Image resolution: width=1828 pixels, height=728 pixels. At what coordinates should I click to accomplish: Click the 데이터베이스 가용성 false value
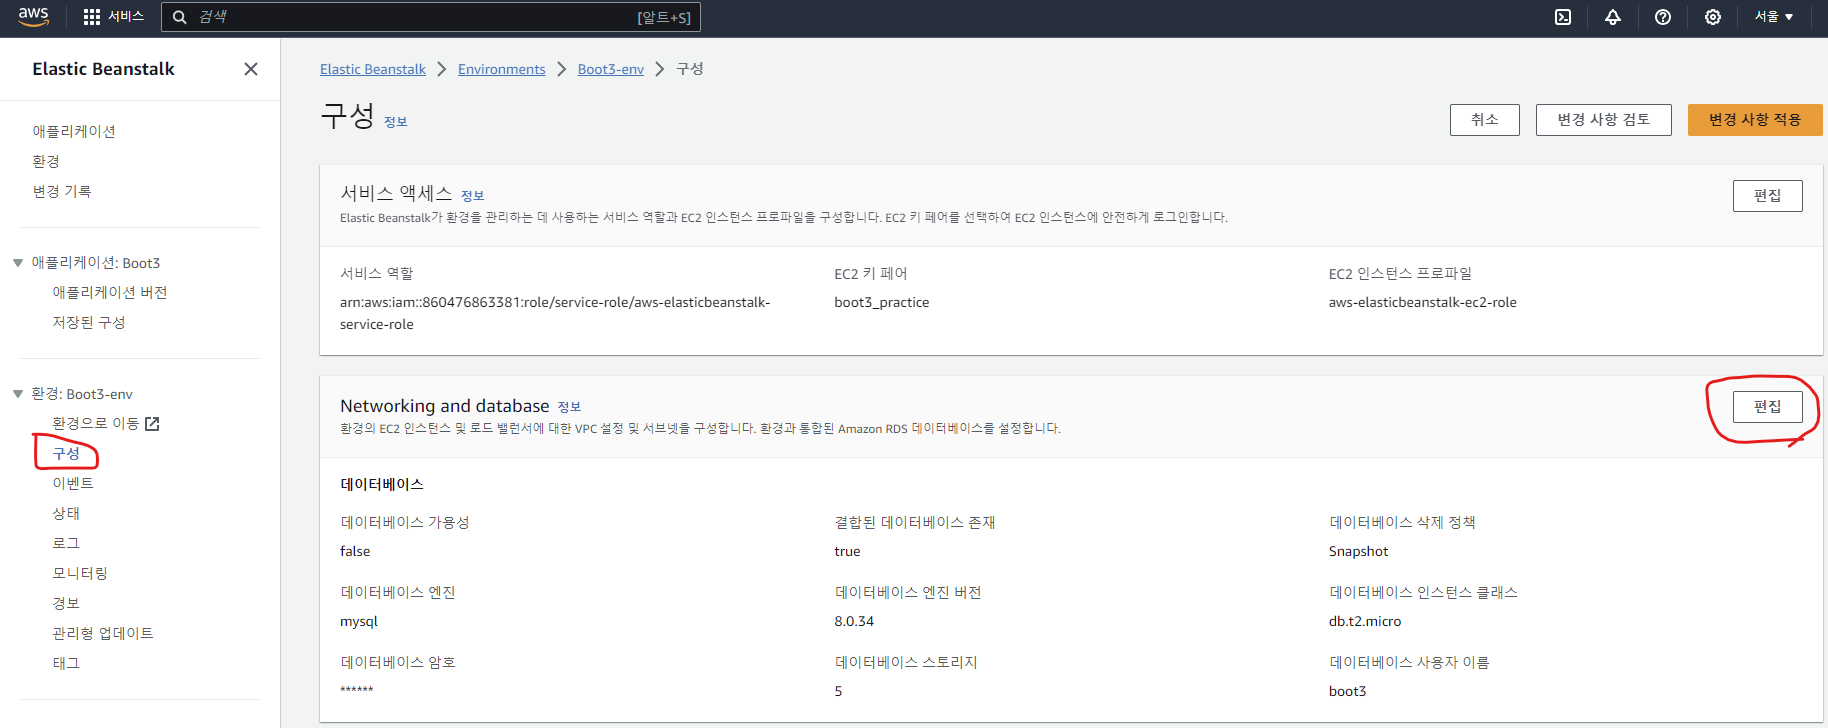pos(355,551)
